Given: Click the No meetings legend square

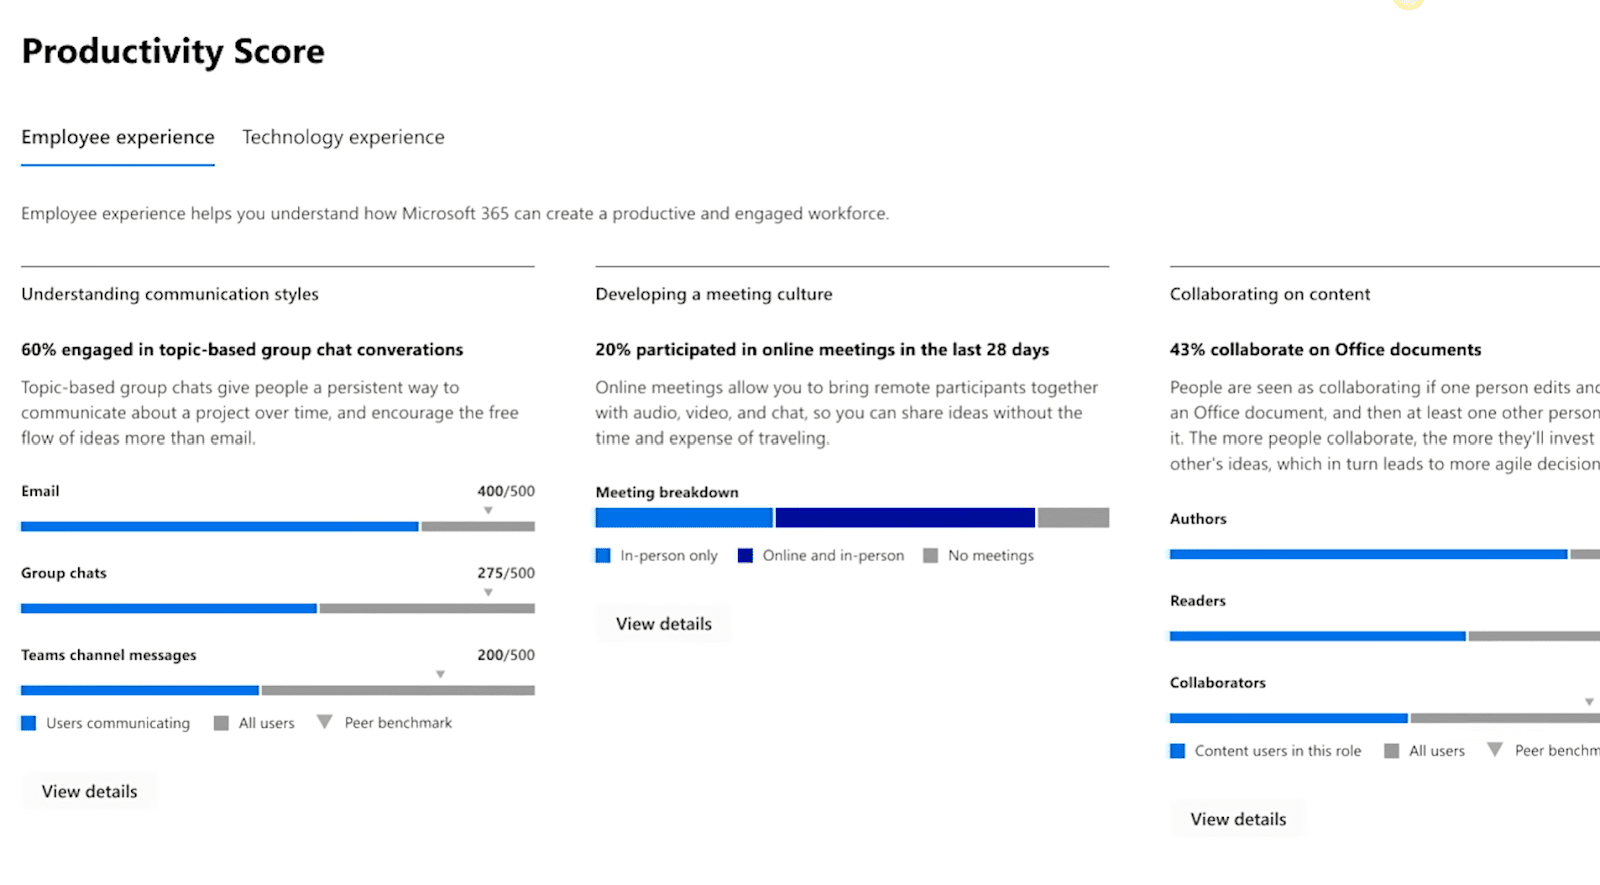Looking at the screenshot, I should click(x=930, y=556).
